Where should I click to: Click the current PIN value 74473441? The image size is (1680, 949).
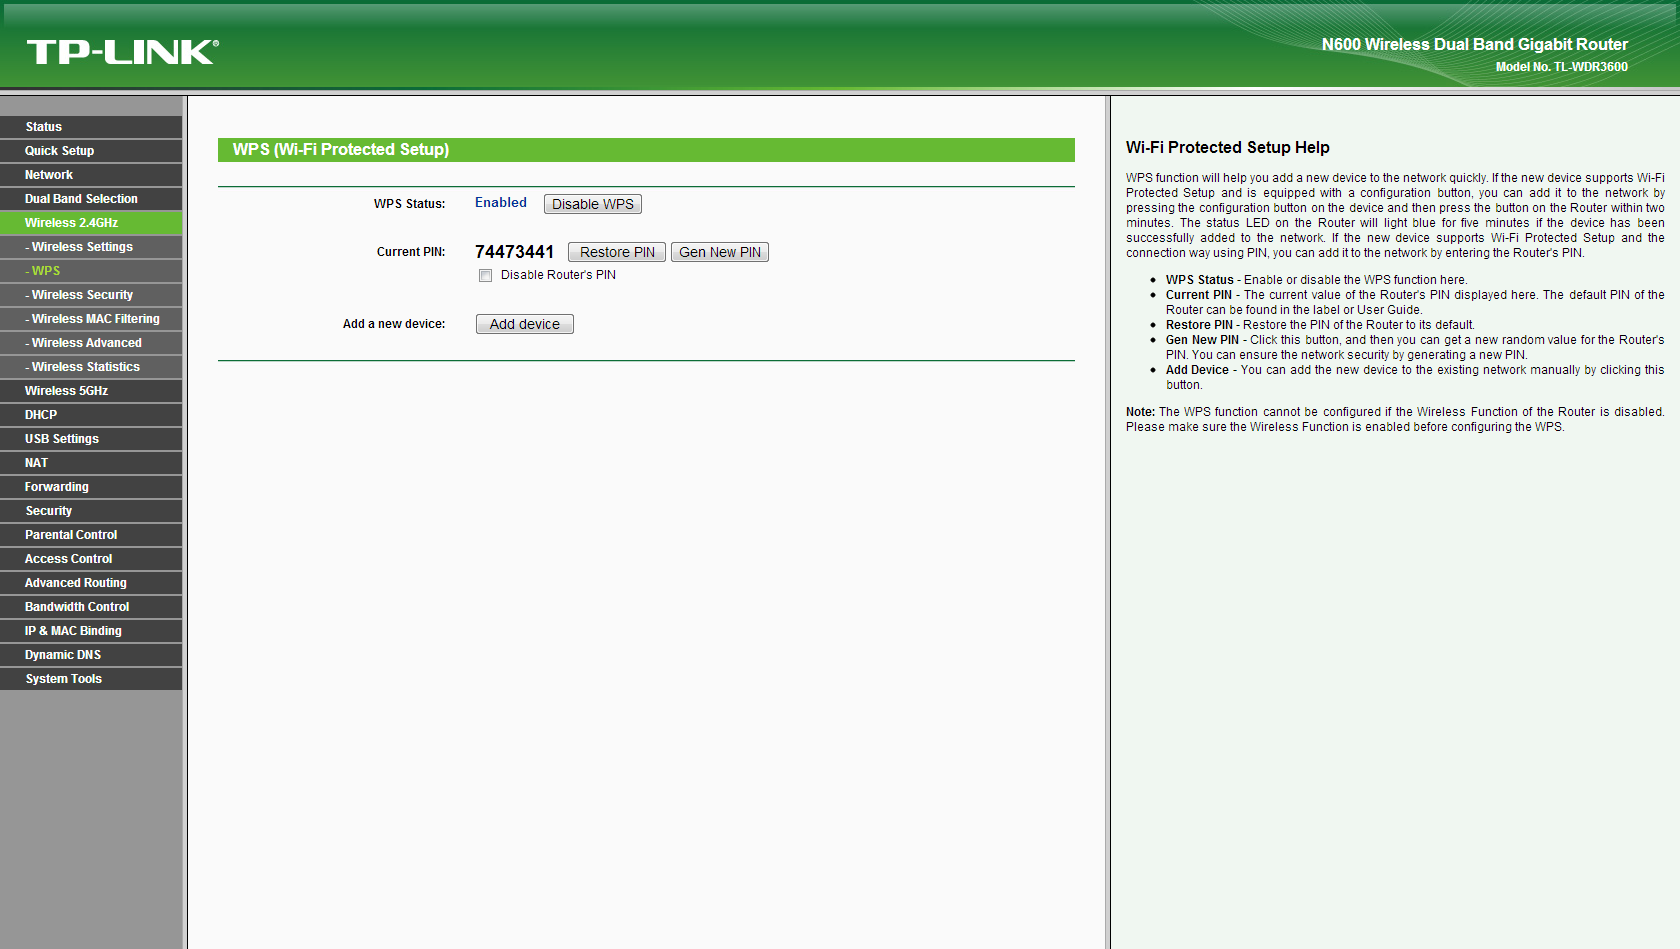pos(514,252)
